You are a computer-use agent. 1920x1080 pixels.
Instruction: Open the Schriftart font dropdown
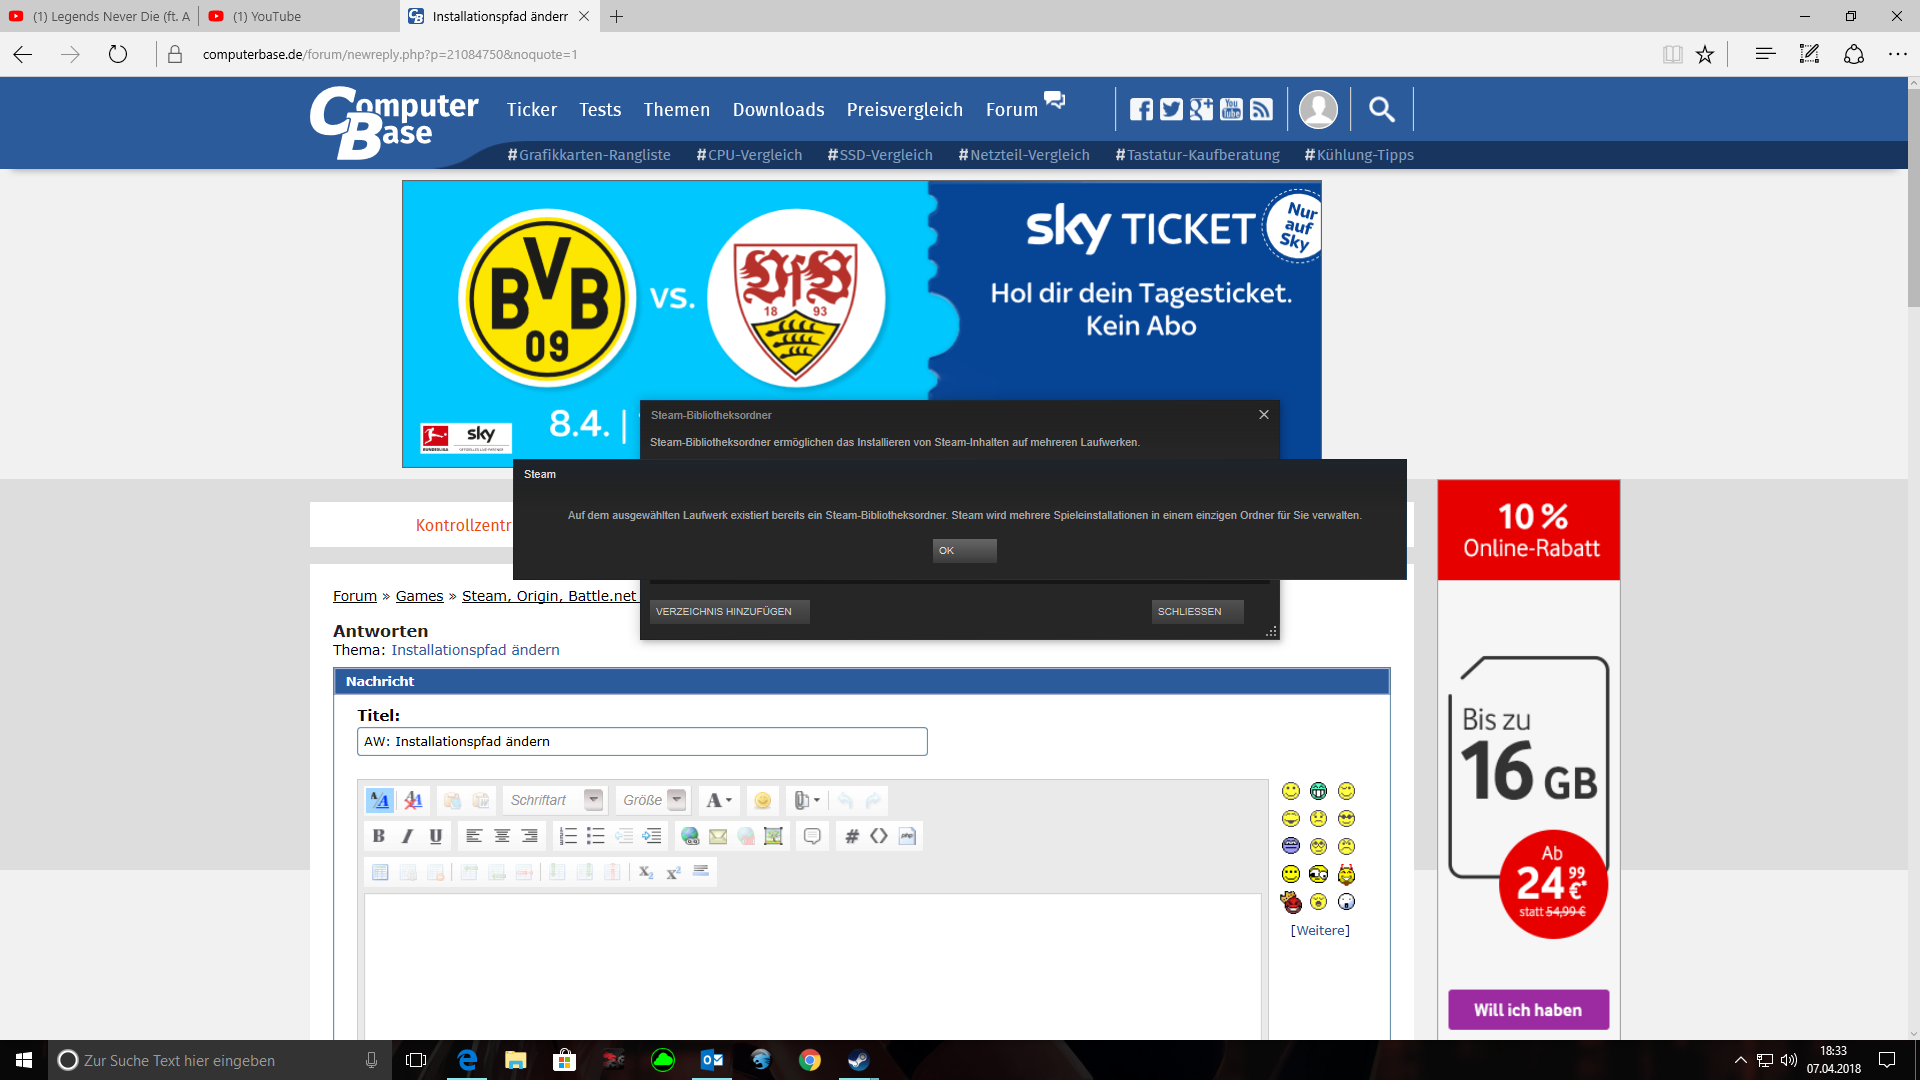pos(593,800)
